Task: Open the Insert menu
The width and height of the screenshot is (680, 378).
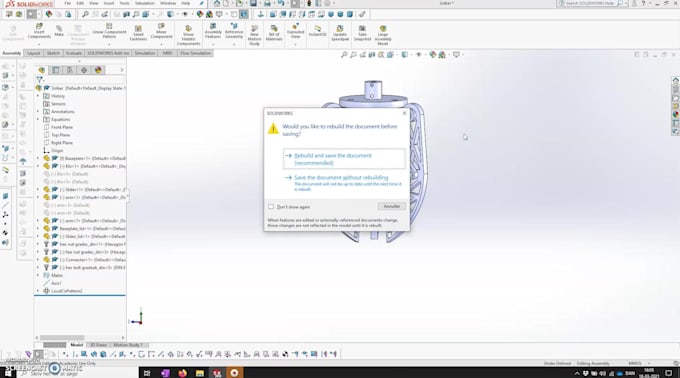Action: click(109, 3)
